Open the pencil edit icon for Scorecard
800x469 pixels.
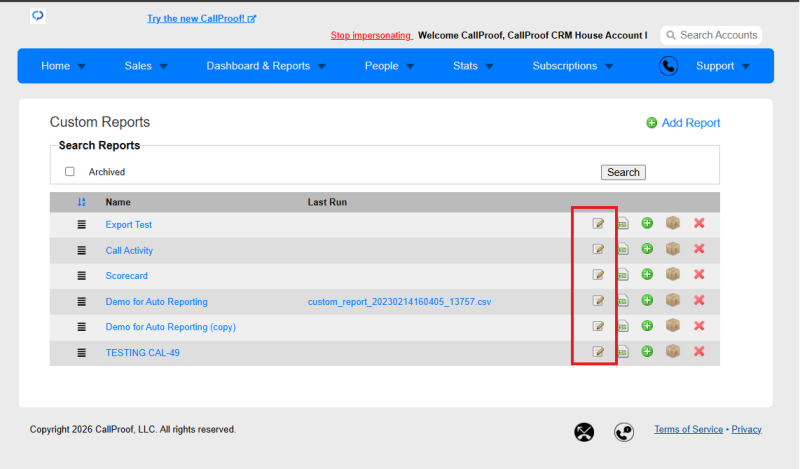pyautogui.click(x=598, y=275)
